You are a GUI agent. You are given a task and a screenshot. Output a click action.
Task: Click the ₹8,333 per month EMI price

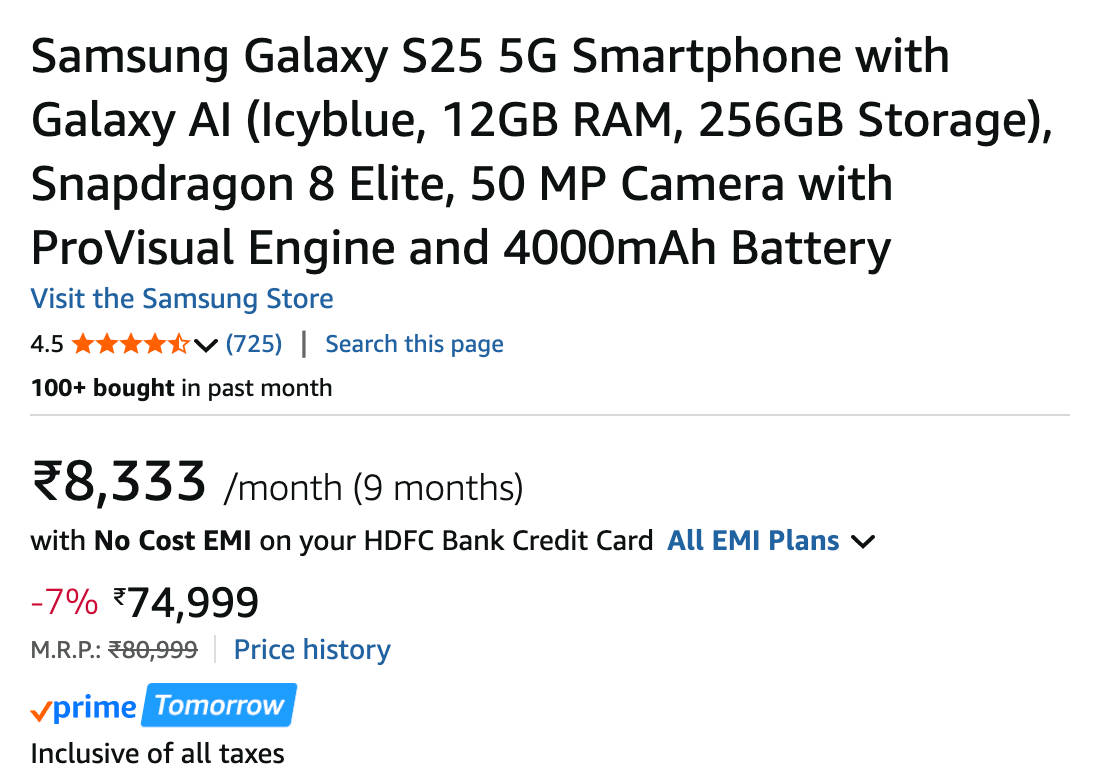(x=119, y=483)
